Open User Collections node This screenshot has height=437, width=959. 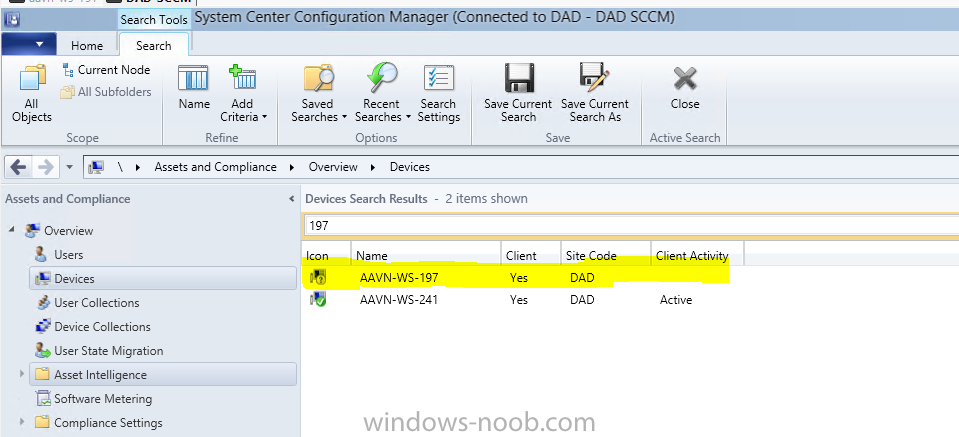[97, 303]
